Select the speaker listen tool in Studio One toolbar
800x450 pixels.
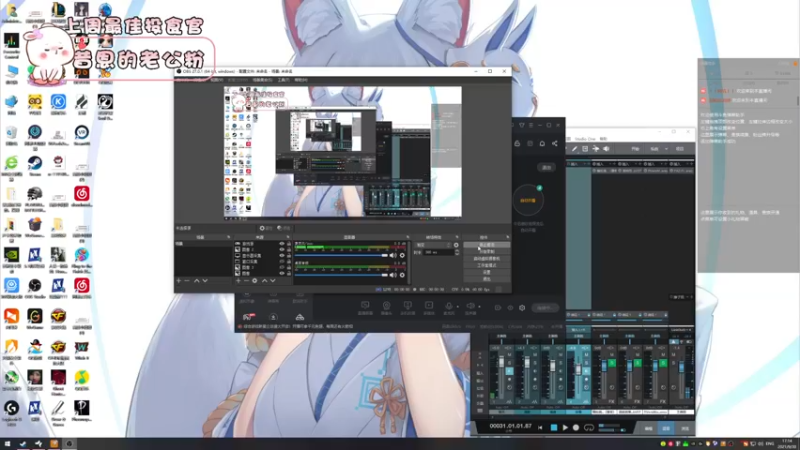coord(606,148)
